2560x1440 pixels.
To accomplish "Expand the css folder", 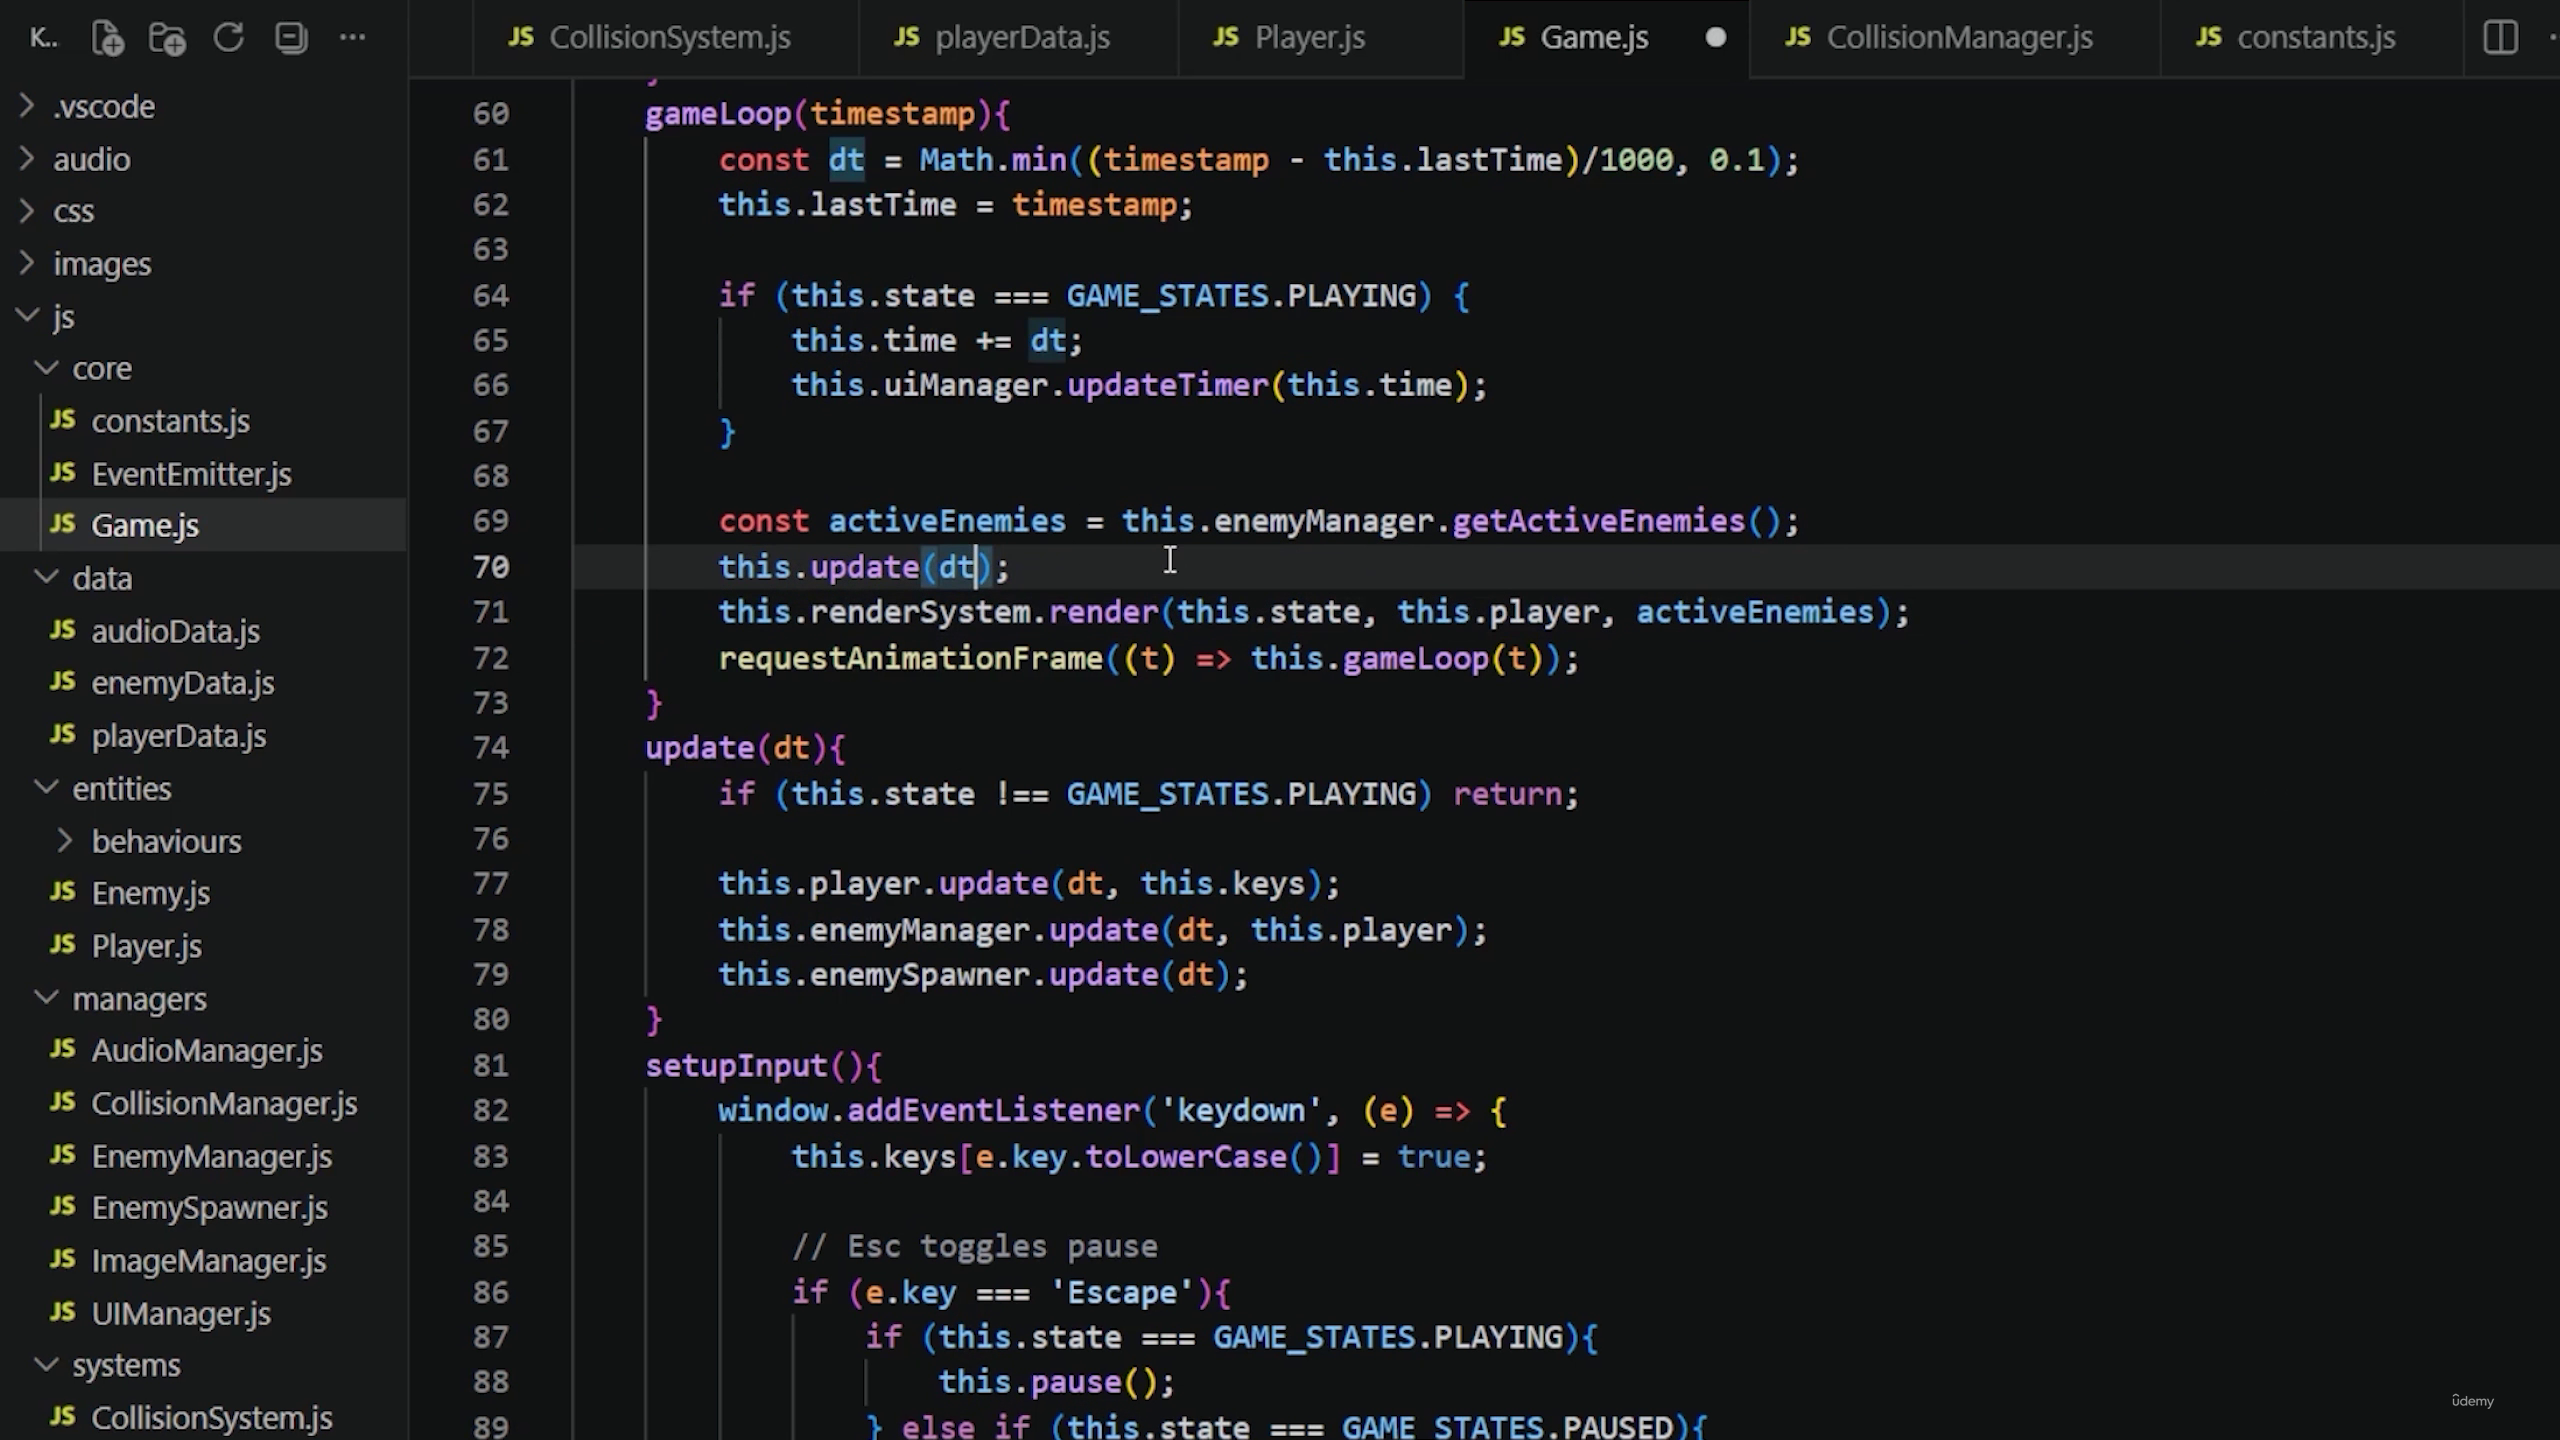I will tap(203, 211).
